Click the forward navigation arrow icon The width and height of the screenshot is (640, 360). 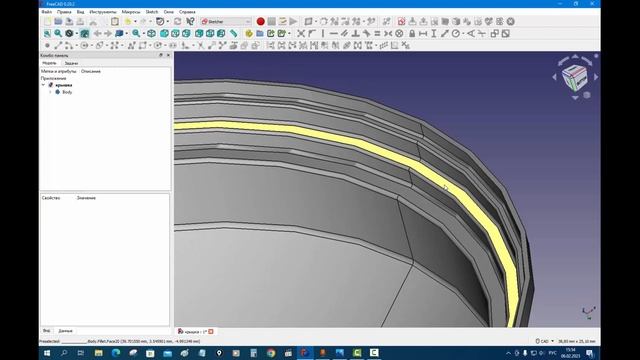pos(108,33)
